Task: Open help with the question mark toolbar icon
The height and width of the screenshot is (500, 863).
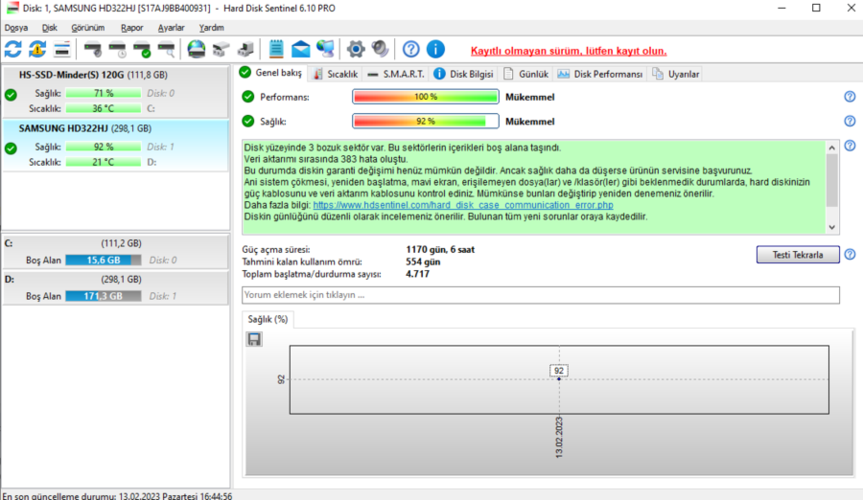Action: (411, 50)
